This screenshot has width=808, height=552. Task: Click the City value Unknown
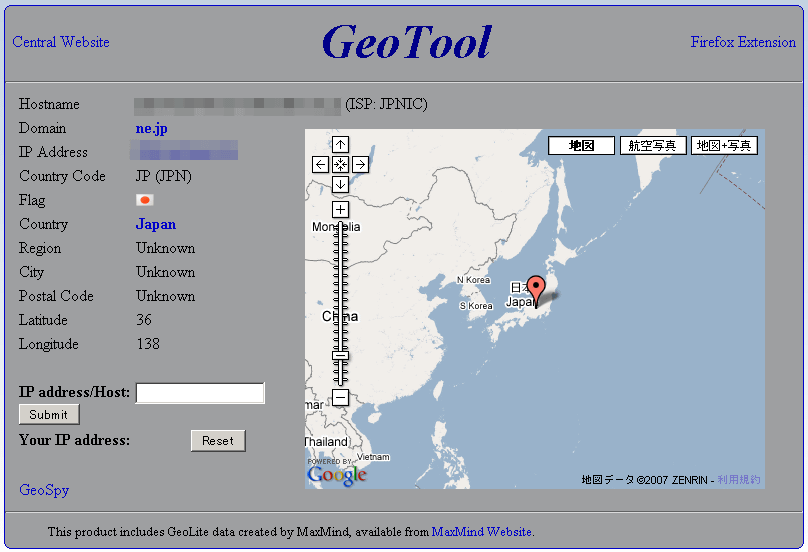(x=165, y=272)
